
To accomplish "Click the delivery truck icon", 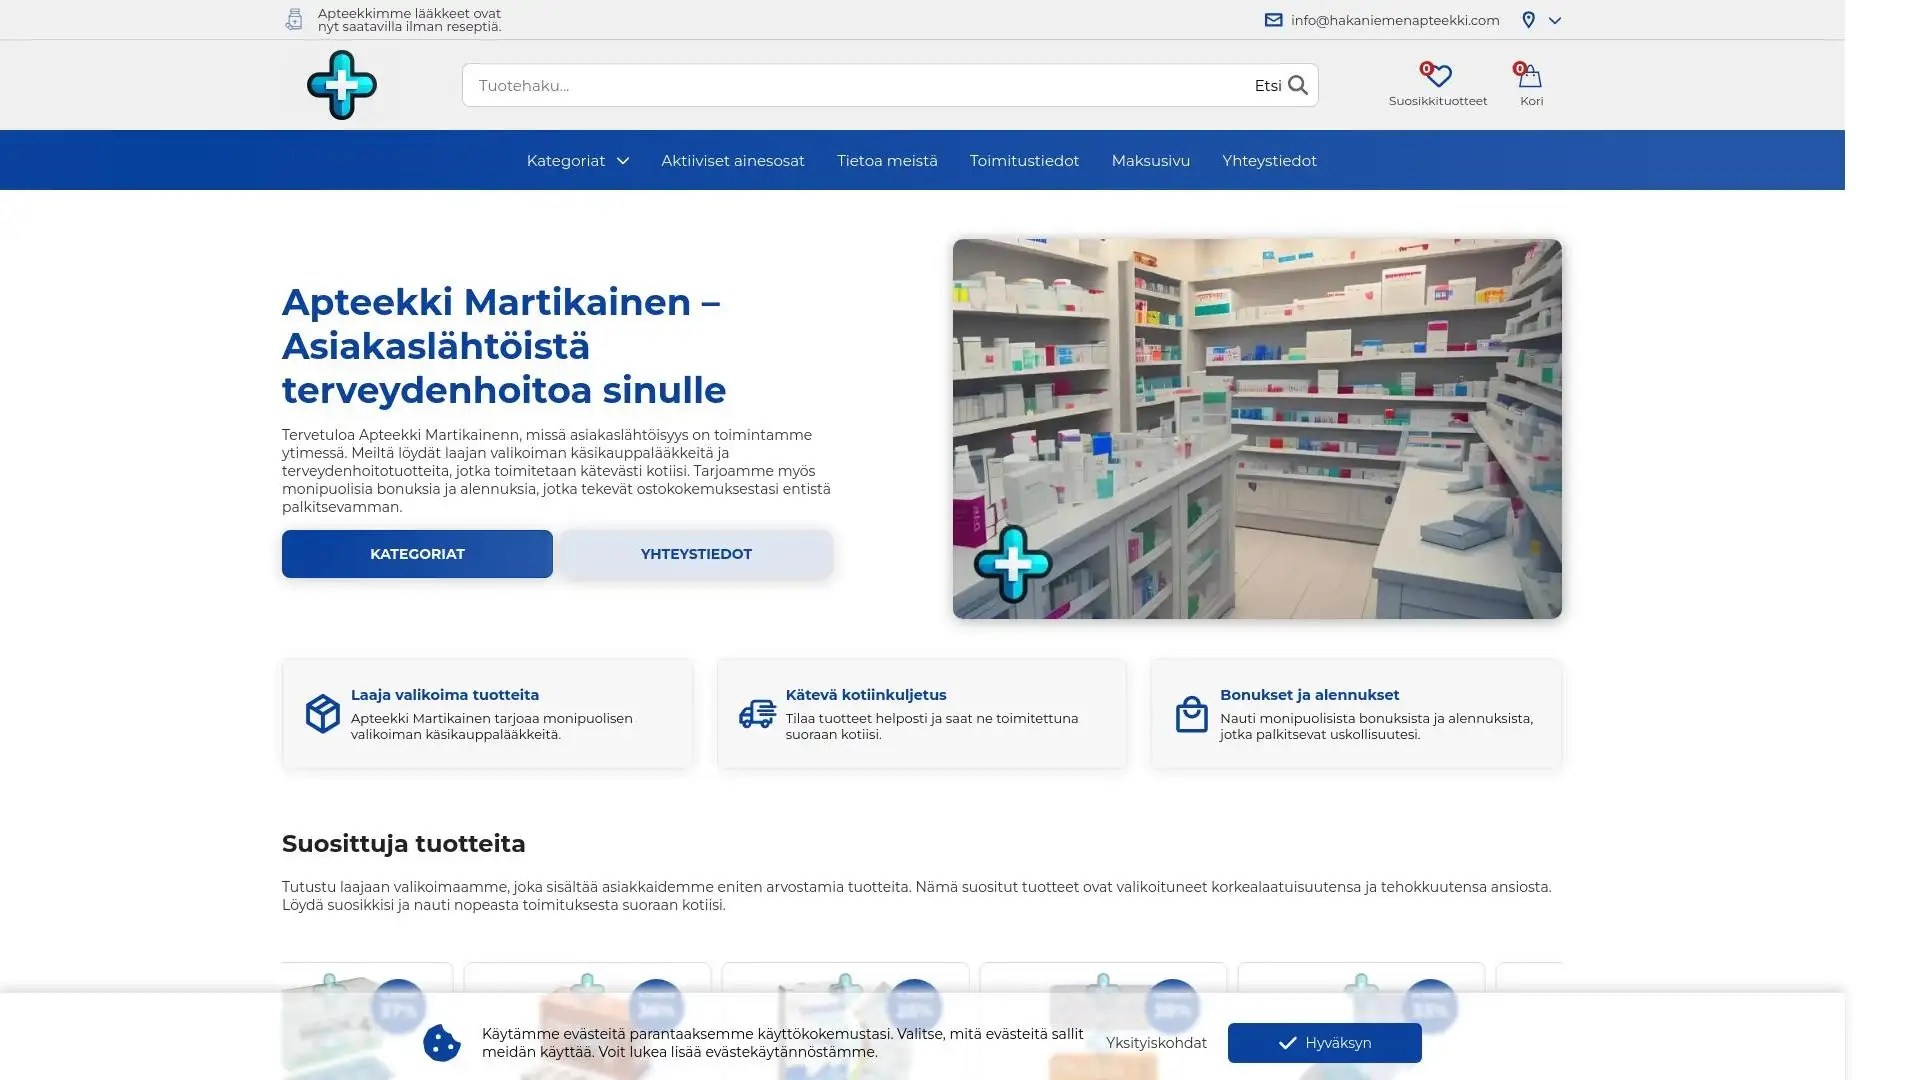I will [x=757, y=714].
